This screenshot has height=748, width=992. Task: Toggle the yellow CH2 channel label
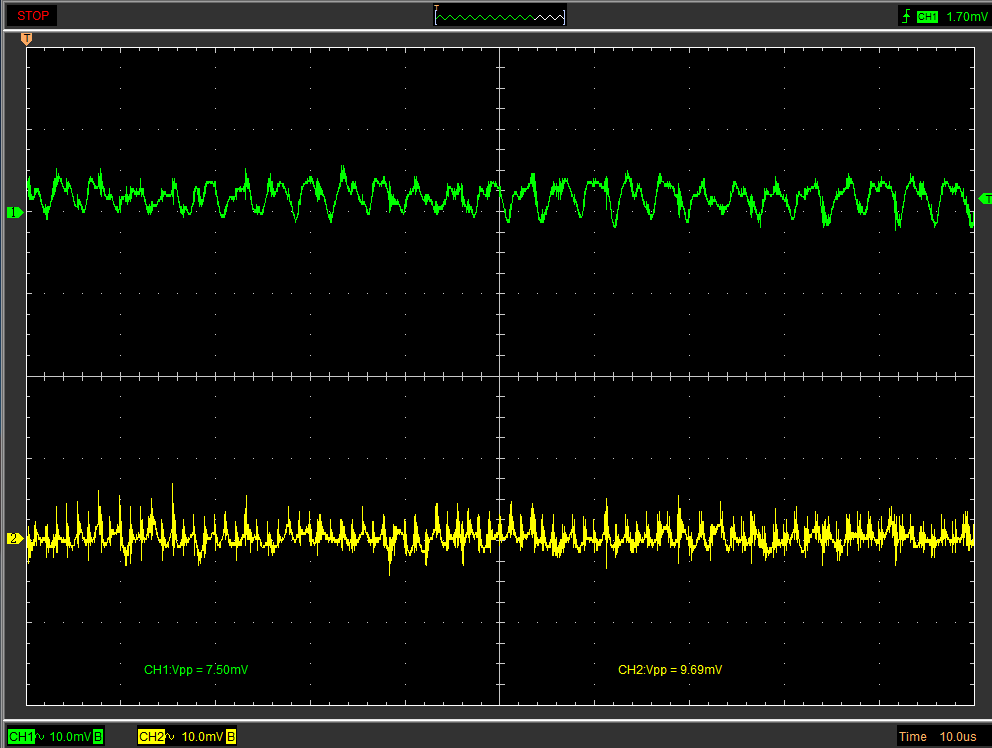pos(150,737)
